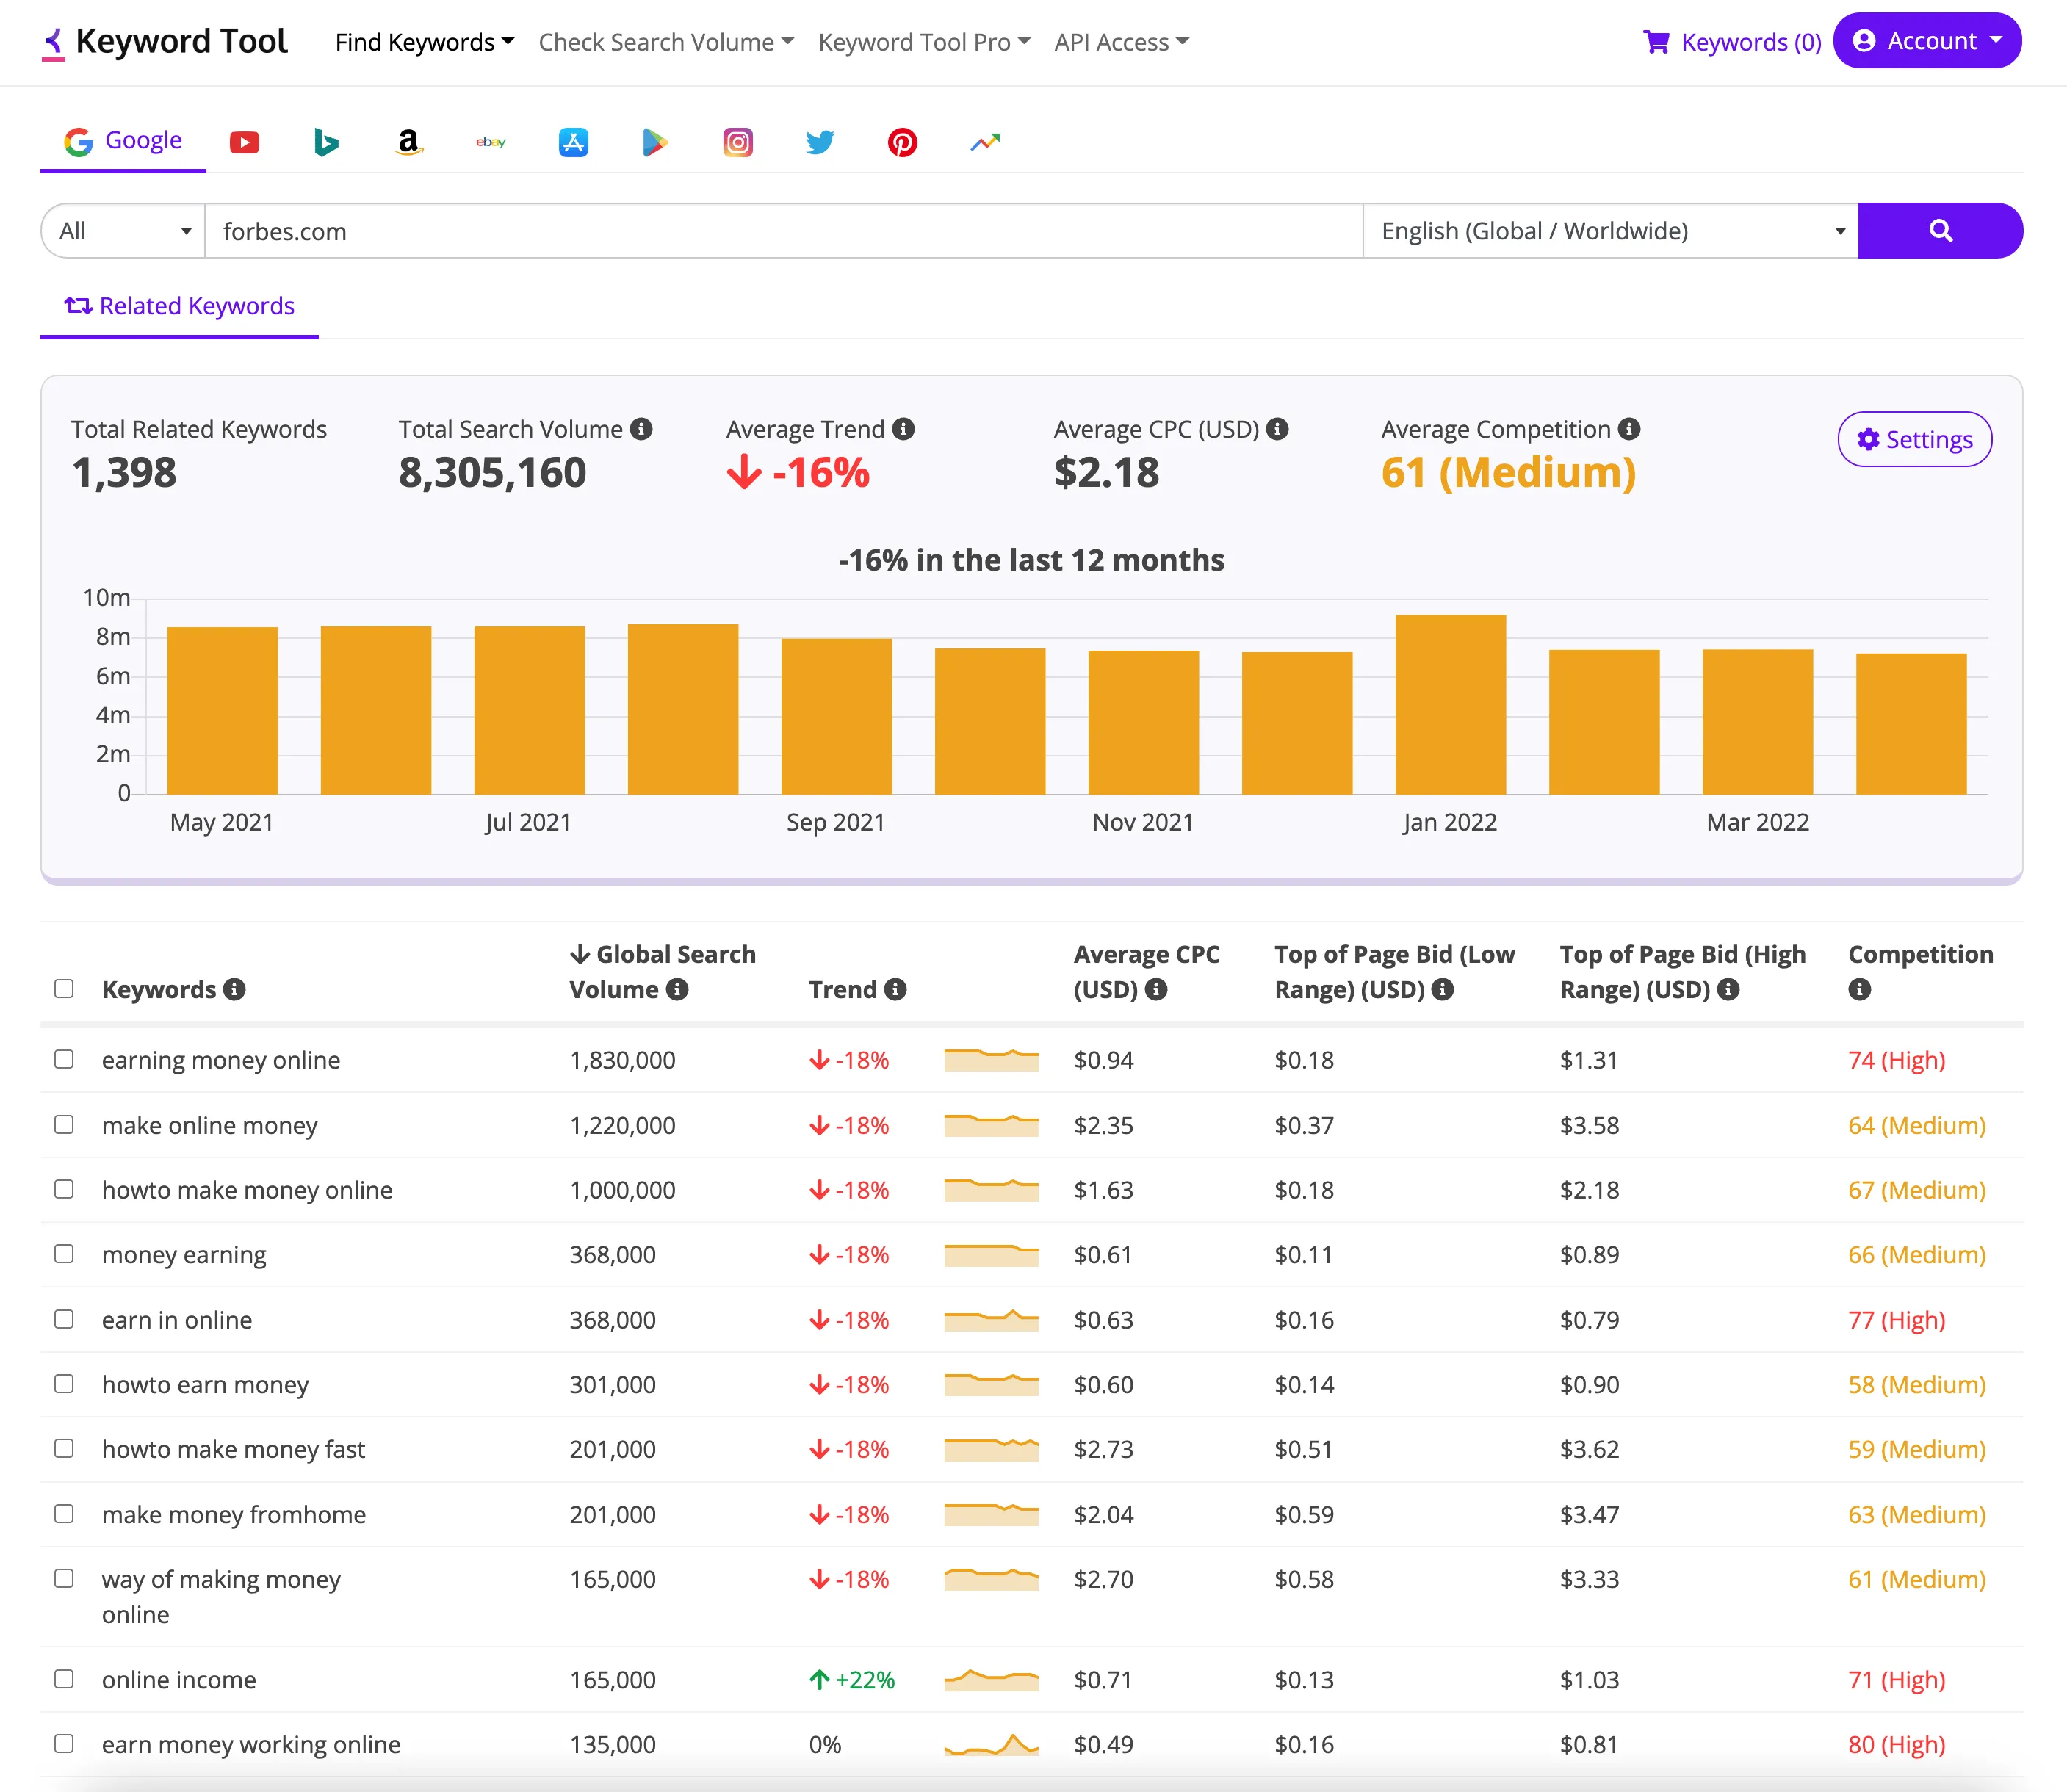Tick the 'earning money online' checkbox
This screenshot has height=1792, width=2067.
pos(64,1059)
